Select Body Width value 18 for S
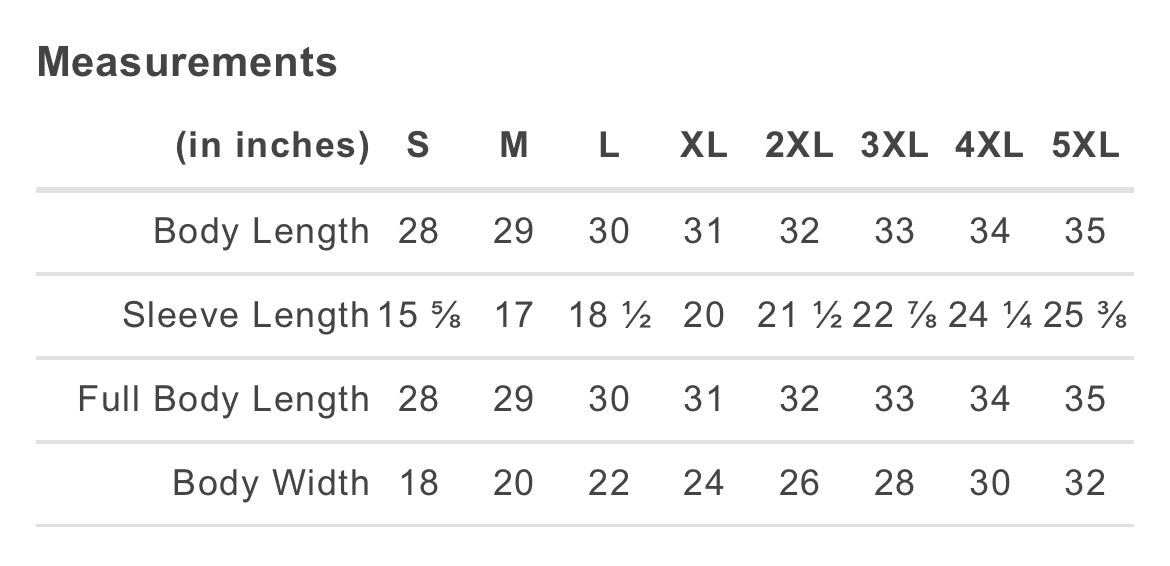Screen dimensions: 1170x566 [x=418, y=483]
